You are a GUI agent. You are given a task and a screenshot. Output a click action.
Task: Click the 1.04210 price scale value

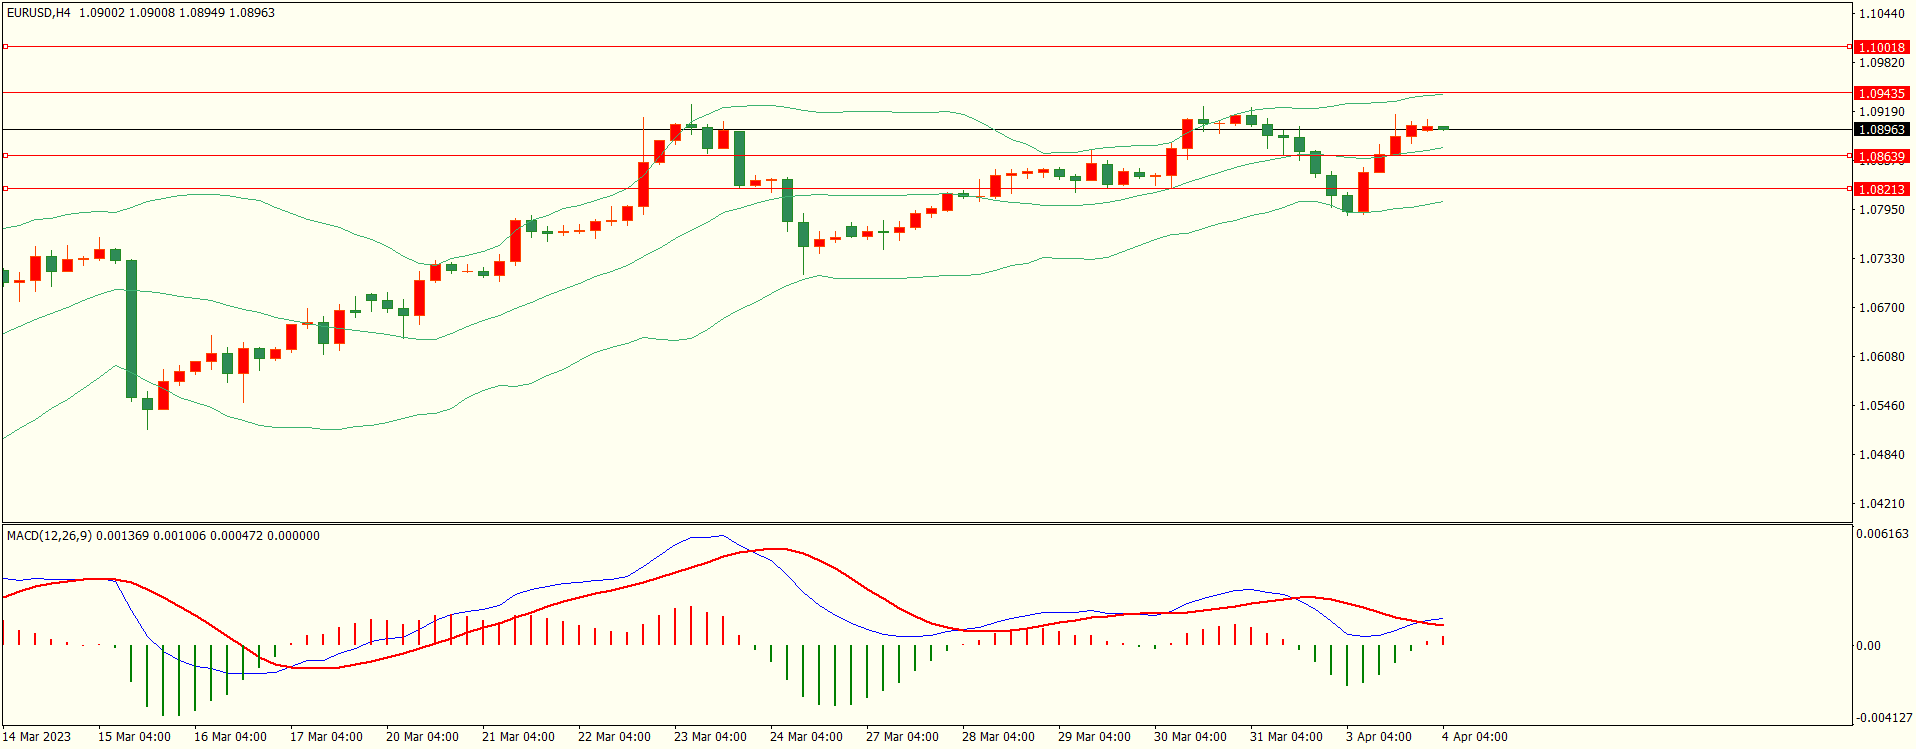(x=1881, y=504)
